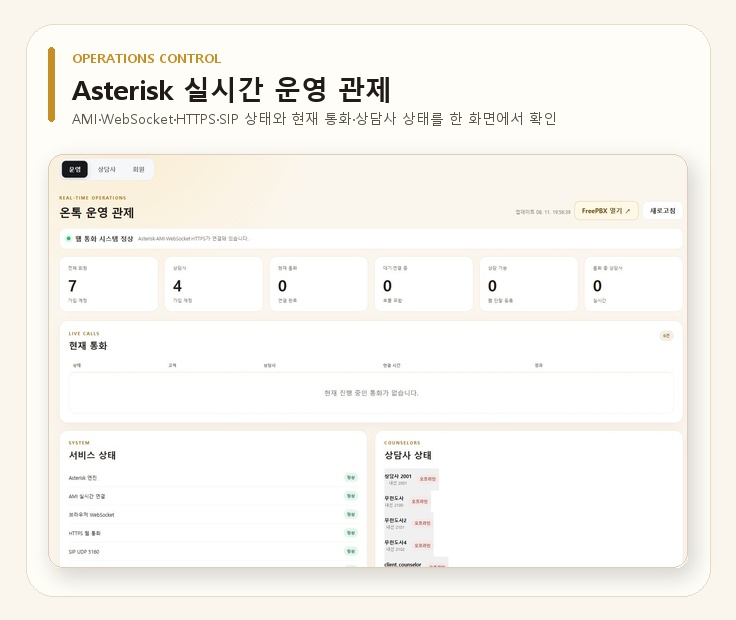The height and width of the screenshot is (620, 736).
Task: Select the client_counselor entry
Action: click(416, 563)
